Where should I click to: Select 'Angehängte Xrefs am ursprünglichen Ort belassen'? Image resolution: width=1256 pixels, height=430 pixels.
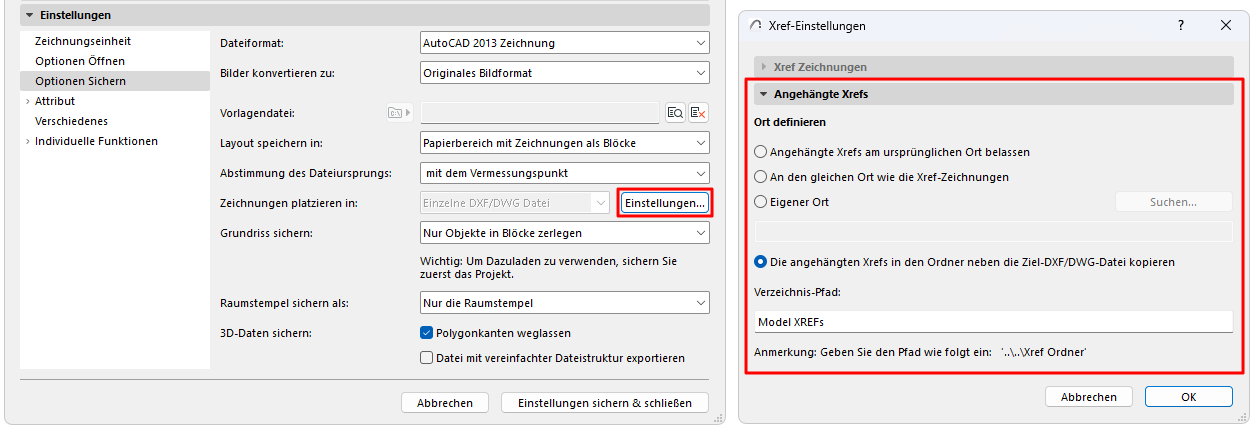point(761,152)
